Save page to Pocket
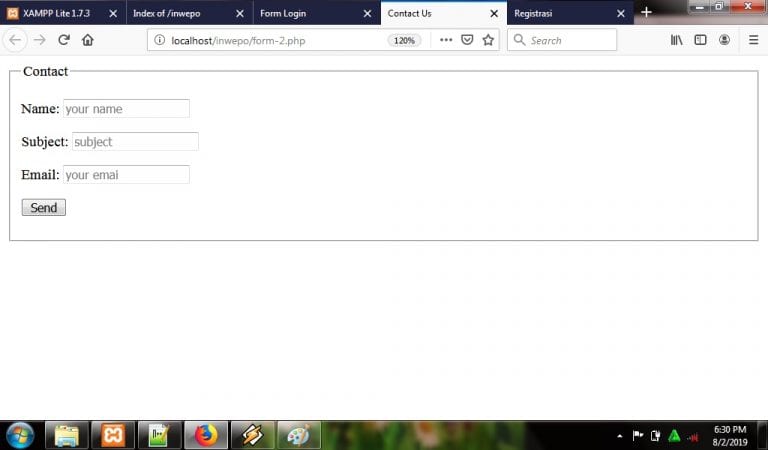 (467, 40)
